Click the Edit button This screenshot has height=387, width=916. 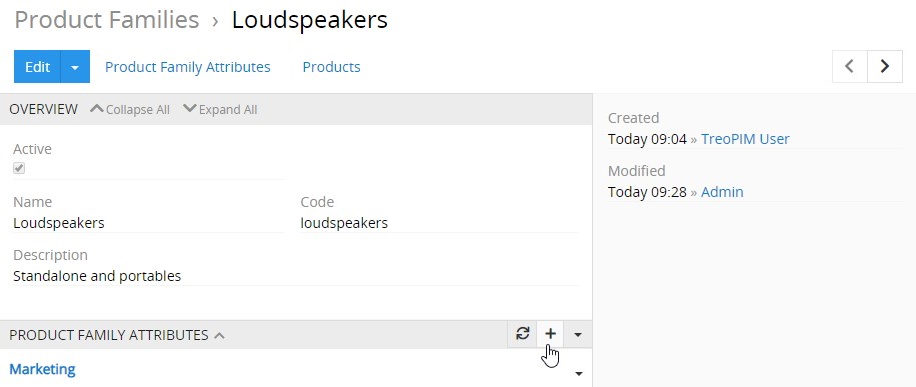[x=37, y=67]
